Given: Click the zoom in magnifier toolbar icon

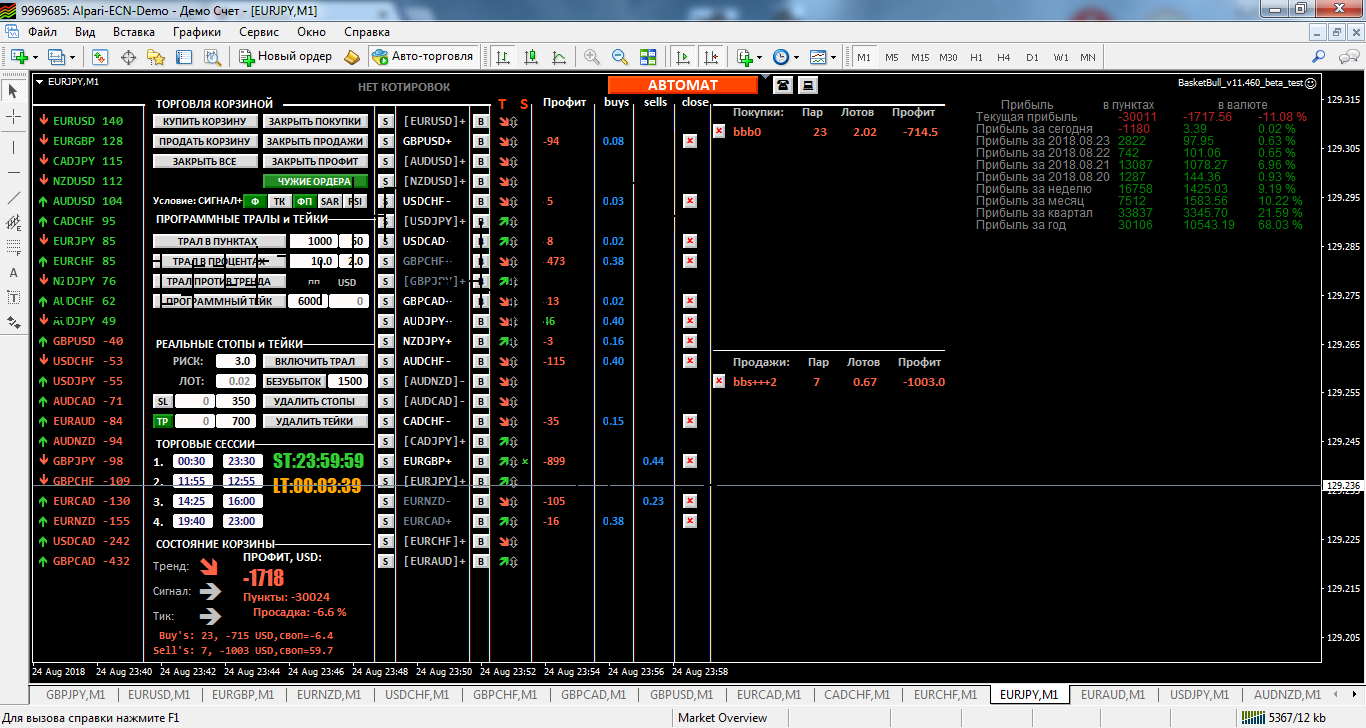Looking at the screenshot, I should click(592, 57).
